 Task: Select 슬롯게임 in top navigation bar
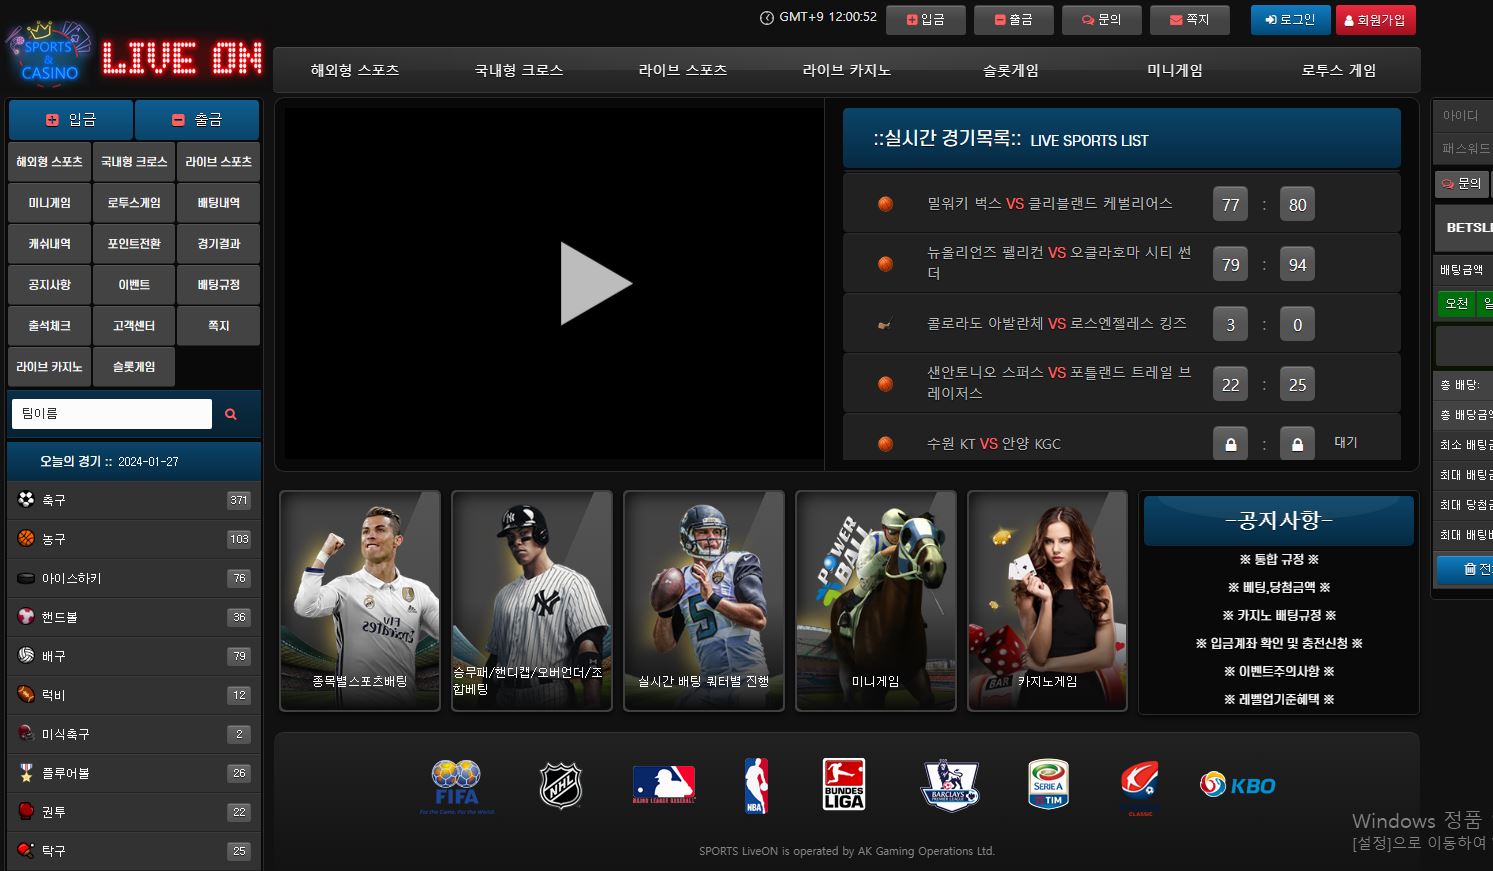coord(1010,71)
